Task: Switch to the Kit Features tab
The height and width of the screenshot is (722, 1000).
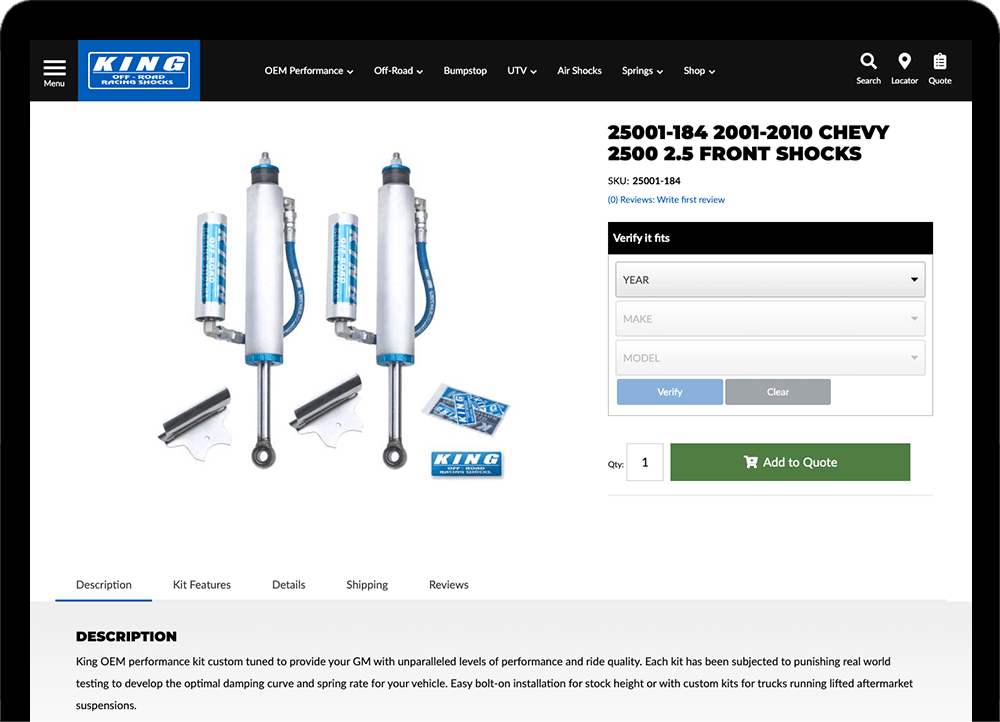Action: [x=202, y=584]
